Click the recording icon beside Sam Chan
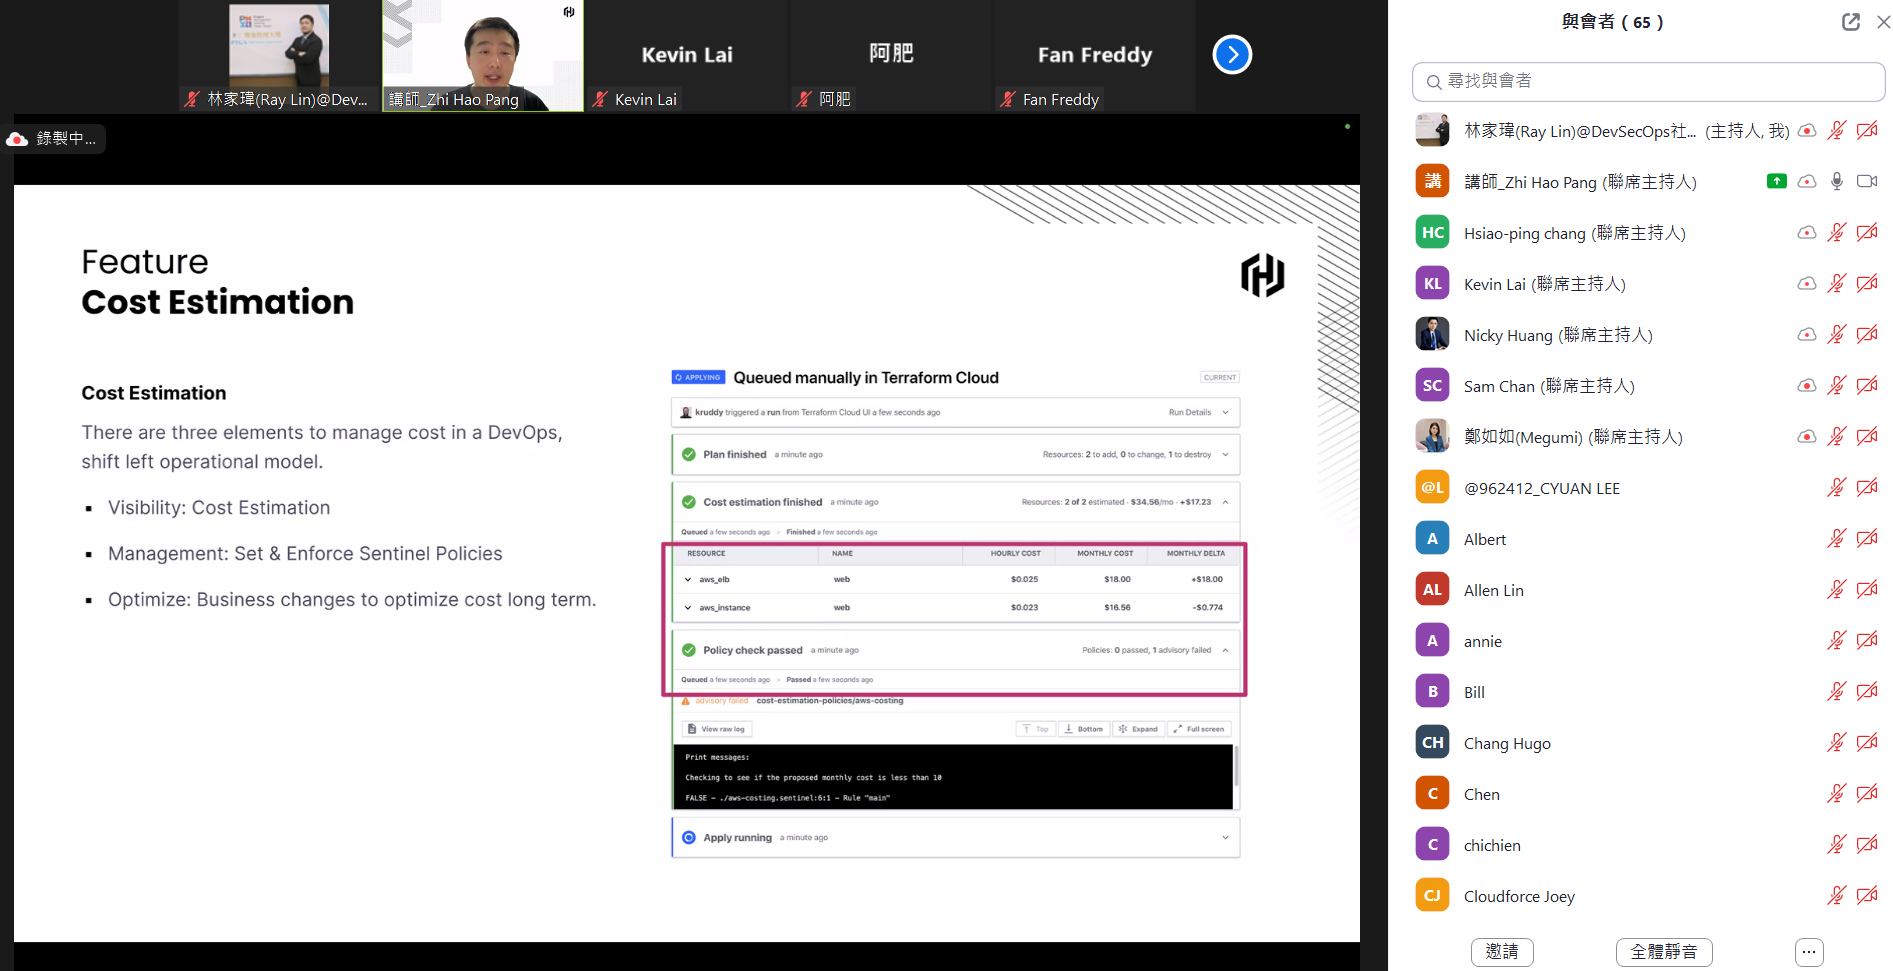Image resolution: width=1893 pixels, height=971 pixels. [x=1806, y=386]
